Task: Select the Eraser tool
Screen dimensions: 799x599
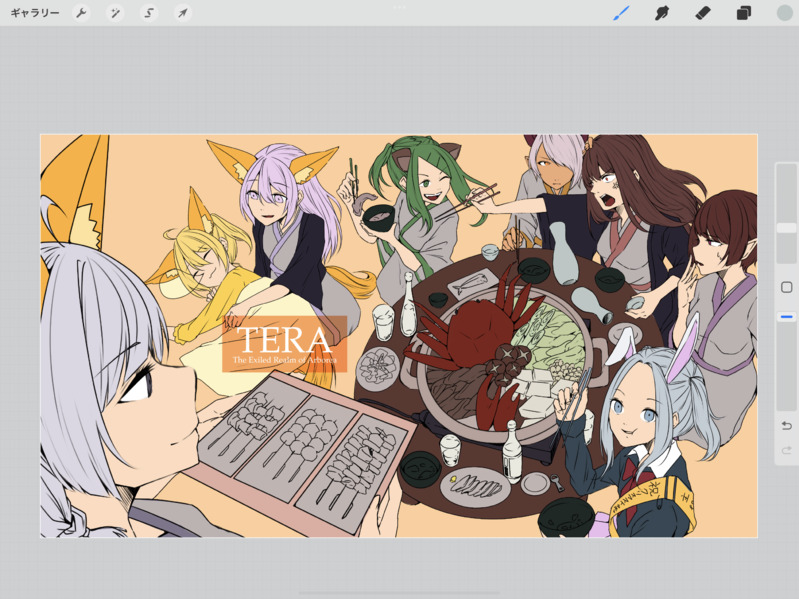Action: click(x=703, y=13)
